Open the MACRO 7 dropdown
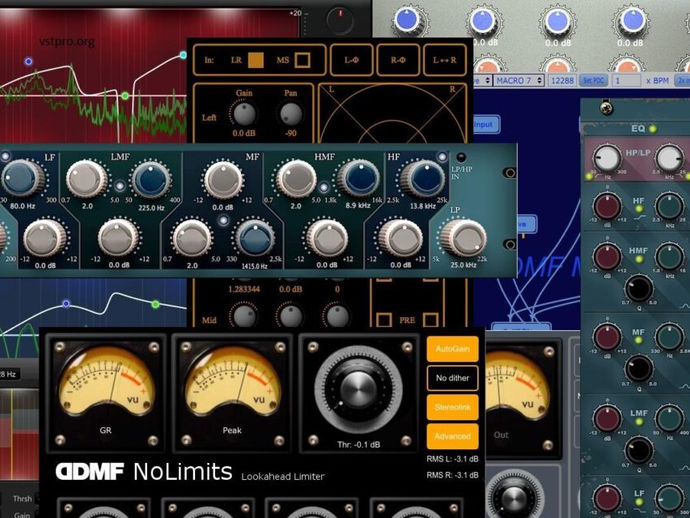690x518 pixels. click(518, 81)
